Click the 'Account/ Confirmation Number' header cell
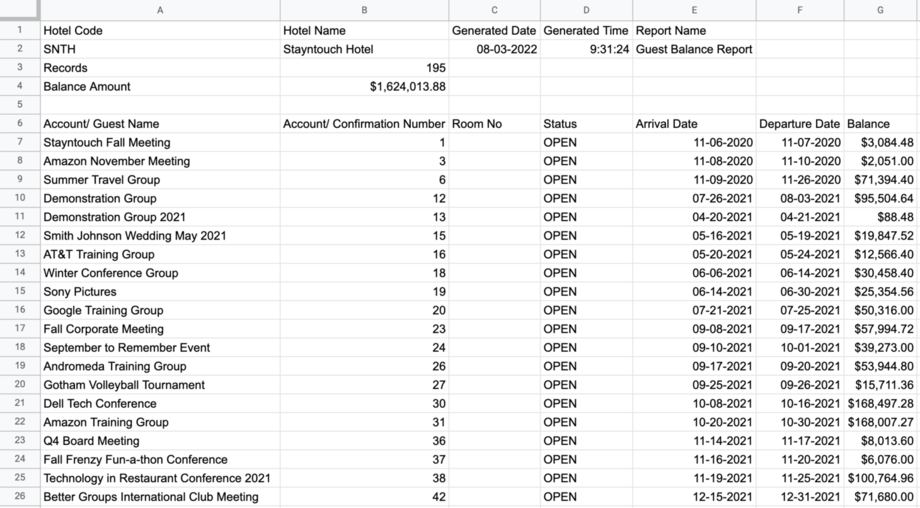 pos(364,124)
